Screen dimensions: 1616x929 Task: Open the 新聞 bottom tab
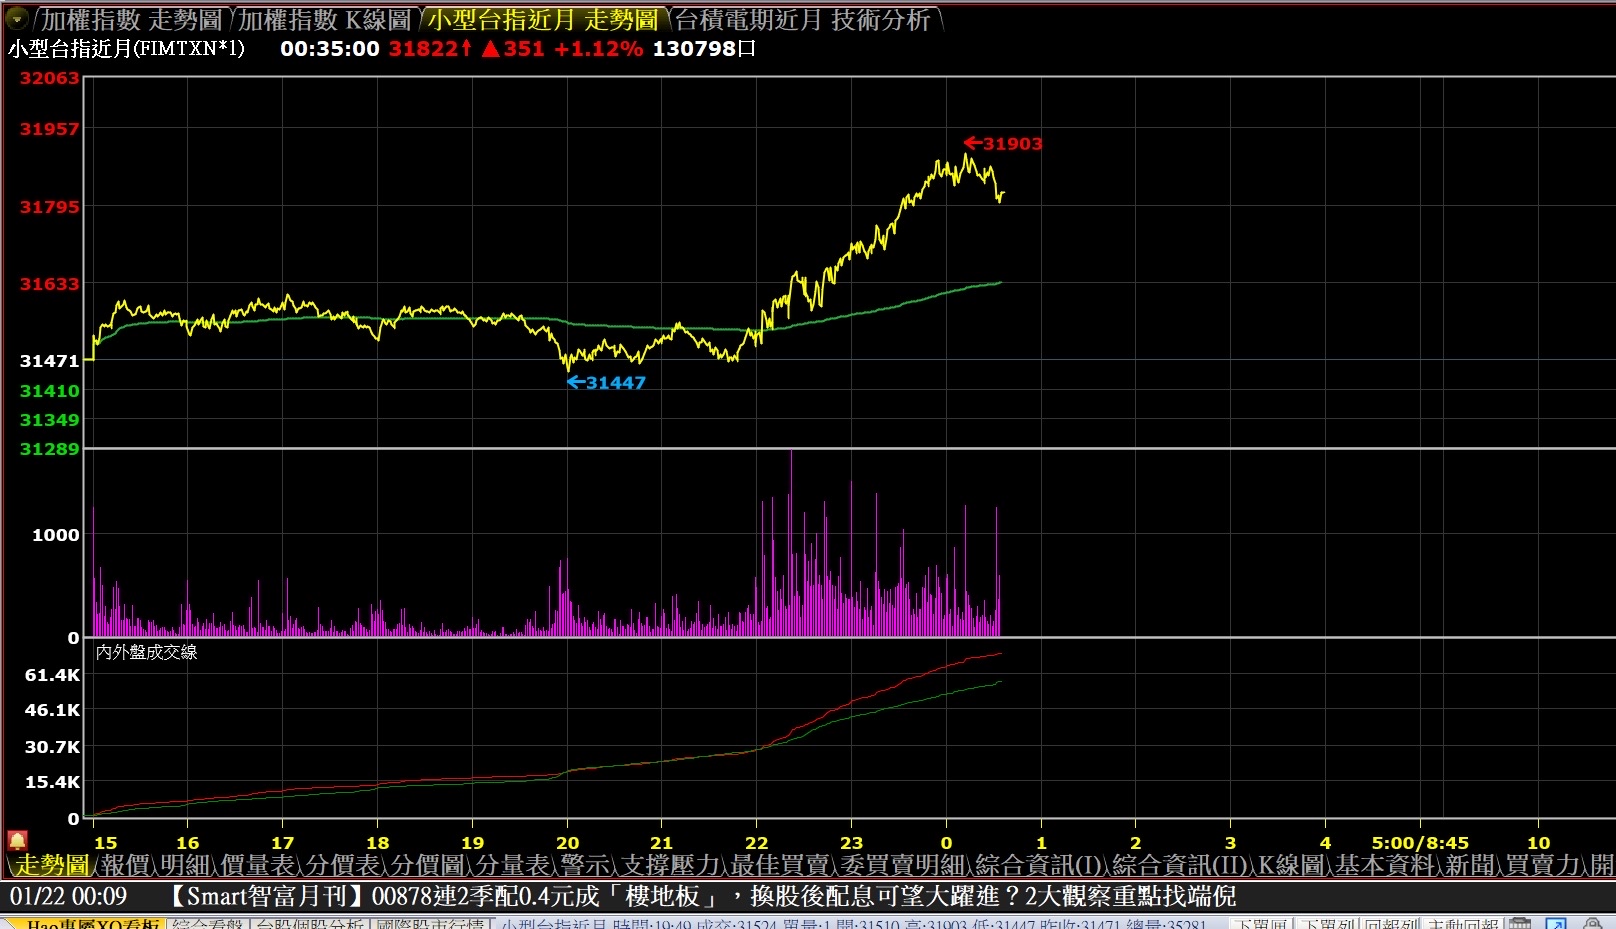coord(1470,865)
